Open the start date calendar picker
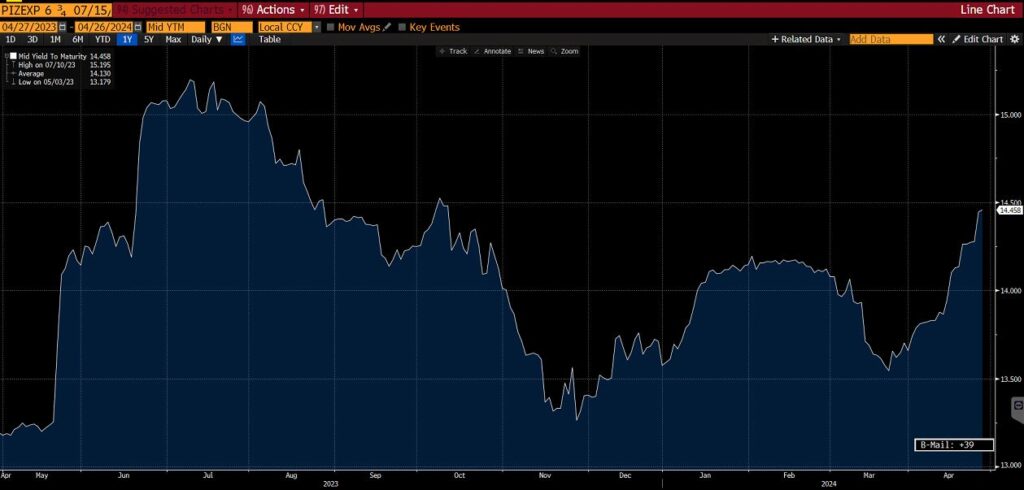The width and height of the screenshot is (1024, 490). pos(64,26)
